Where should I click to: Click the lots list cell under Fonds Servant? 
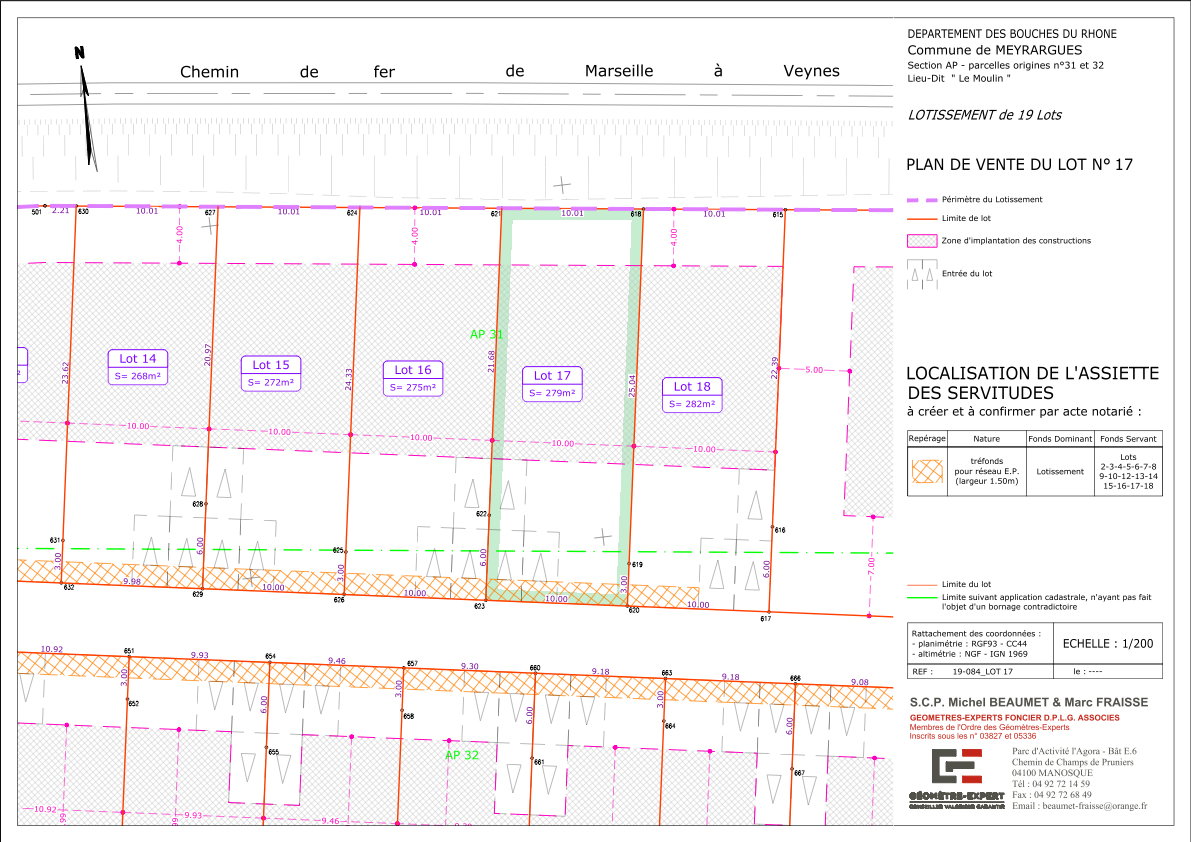pyautogui.click(x=1129, y=471)
